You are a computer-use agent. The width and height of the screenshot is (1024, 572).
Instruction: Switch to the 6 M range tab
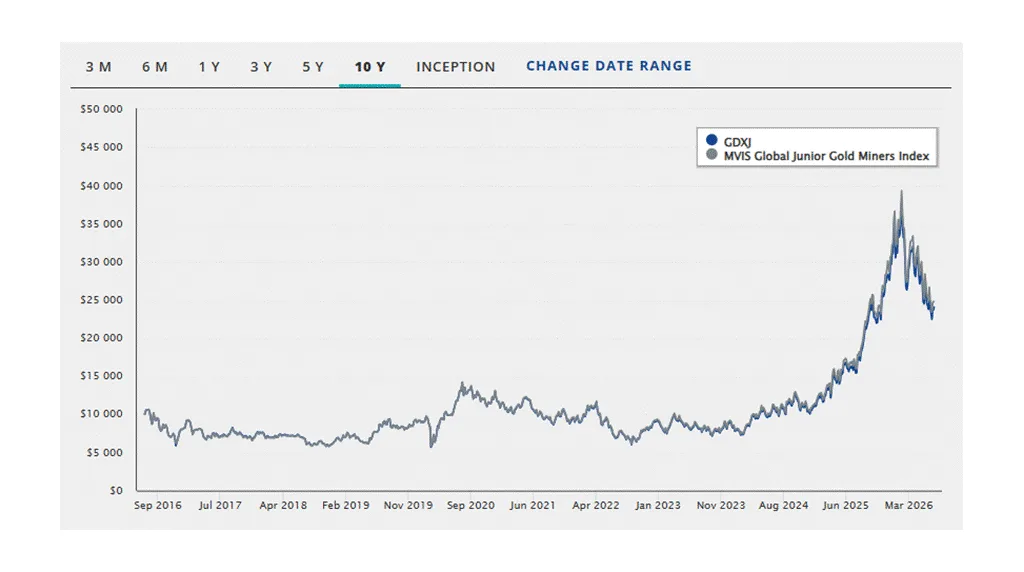pyautogui.click(x=155, y=67)
